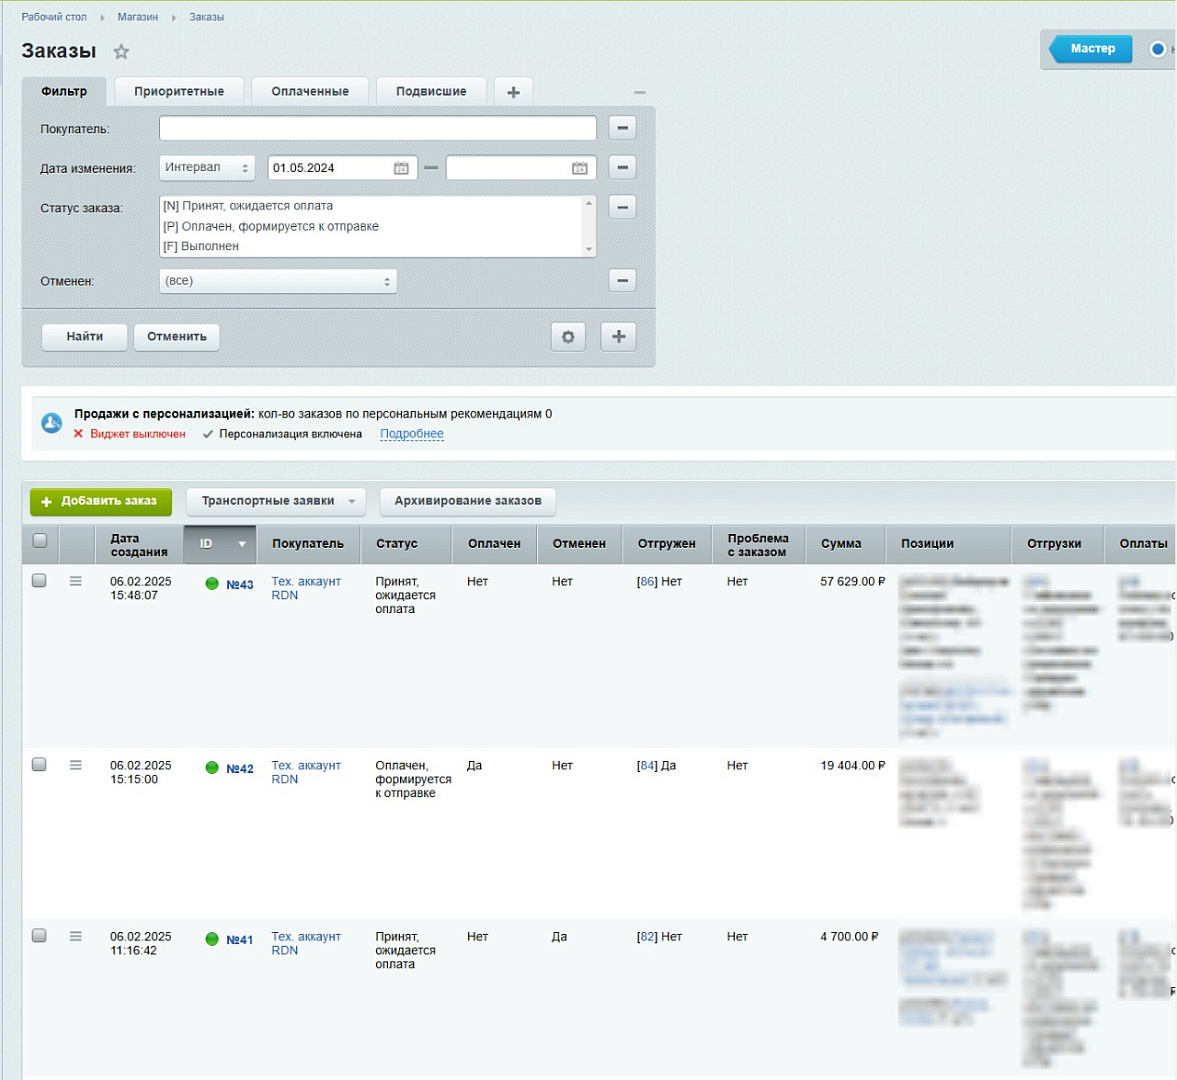The height and width of the screenshot is (1080, 1177).
Task: Open Заказы breadcrumb link
Action: (x=206, y=17)
